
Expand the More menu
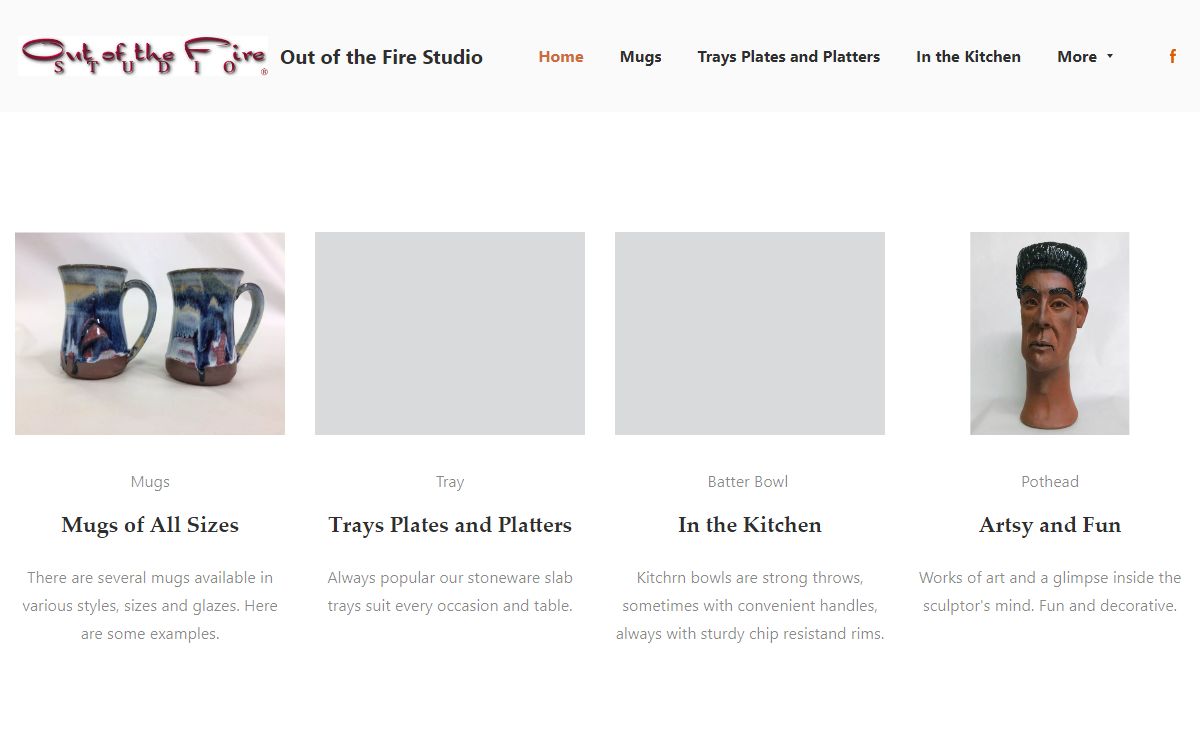[1085, 57]
